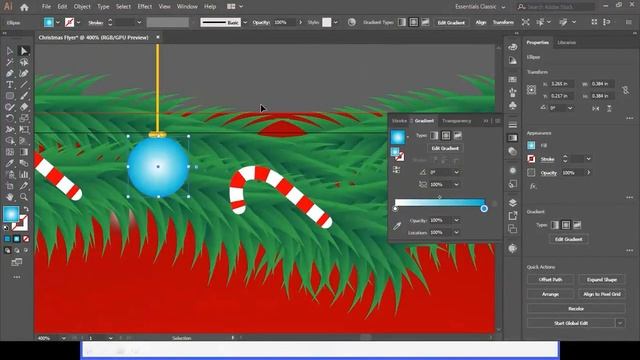The height and width of the screenshot is (360, 640).
Task: Click the Expand Shape button
Action: coord(602,280)
